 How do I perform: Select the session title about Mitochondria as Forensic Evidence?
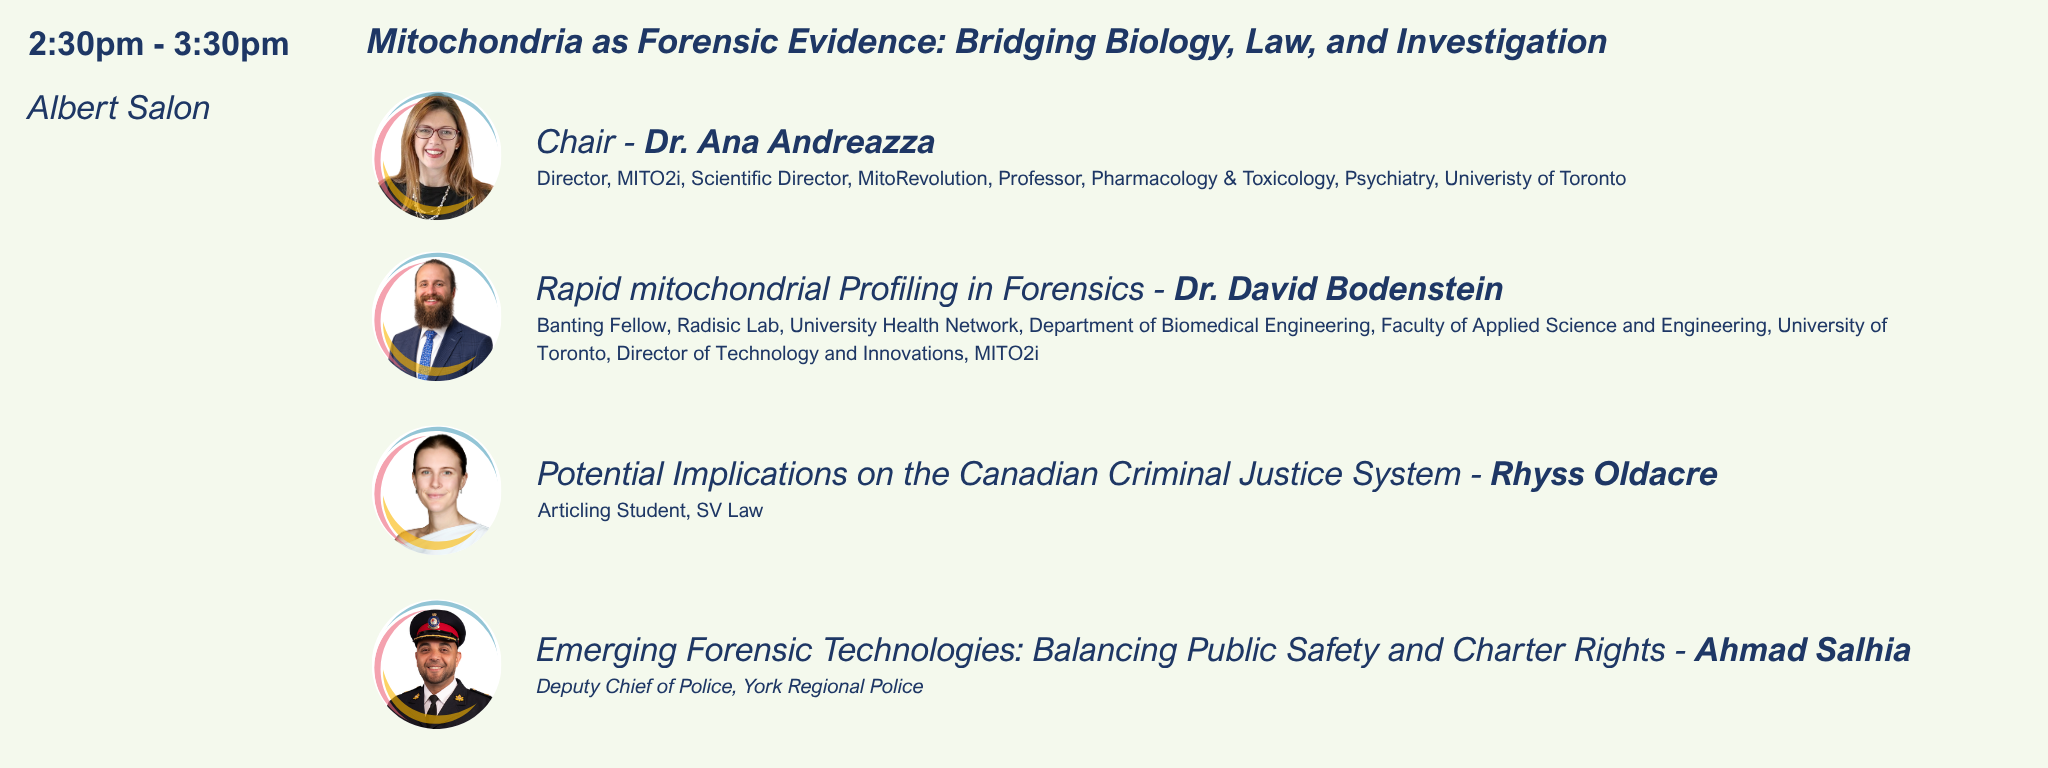(x=987, y=42)
